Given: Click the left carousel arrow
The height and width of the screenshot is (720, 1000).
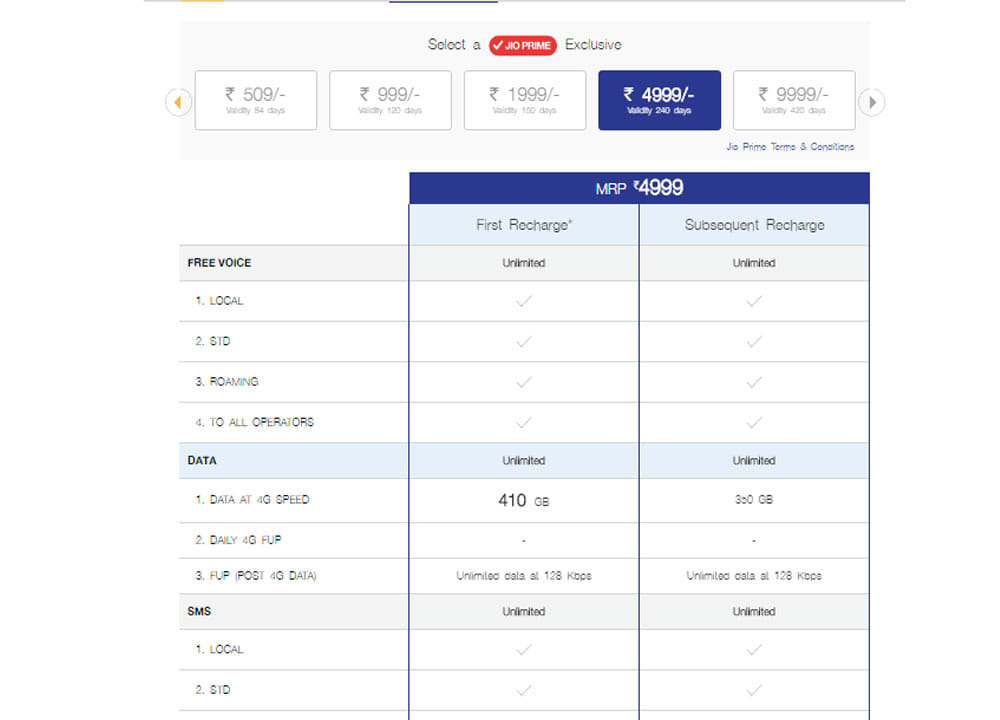Looking at the screenshot, I should point(178,102).
